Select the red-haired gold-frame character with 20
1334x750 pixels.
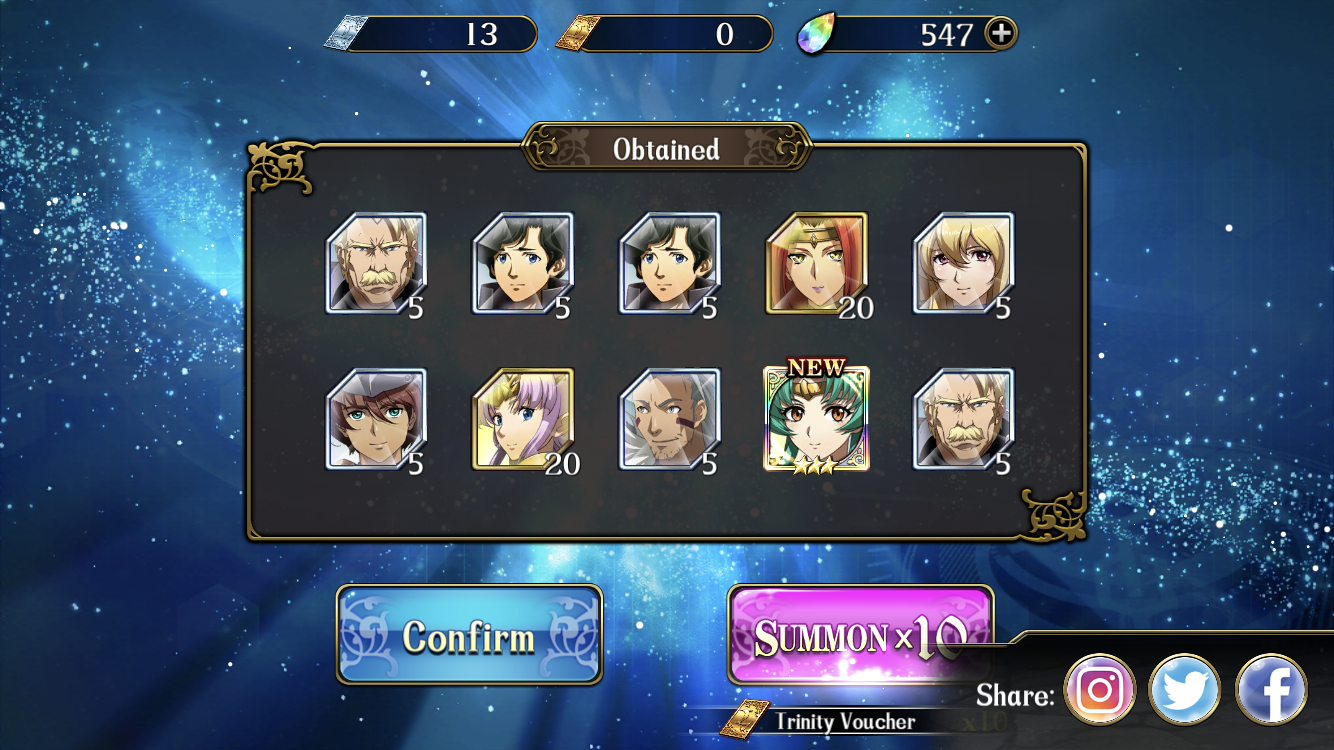[x=816, y=263]
